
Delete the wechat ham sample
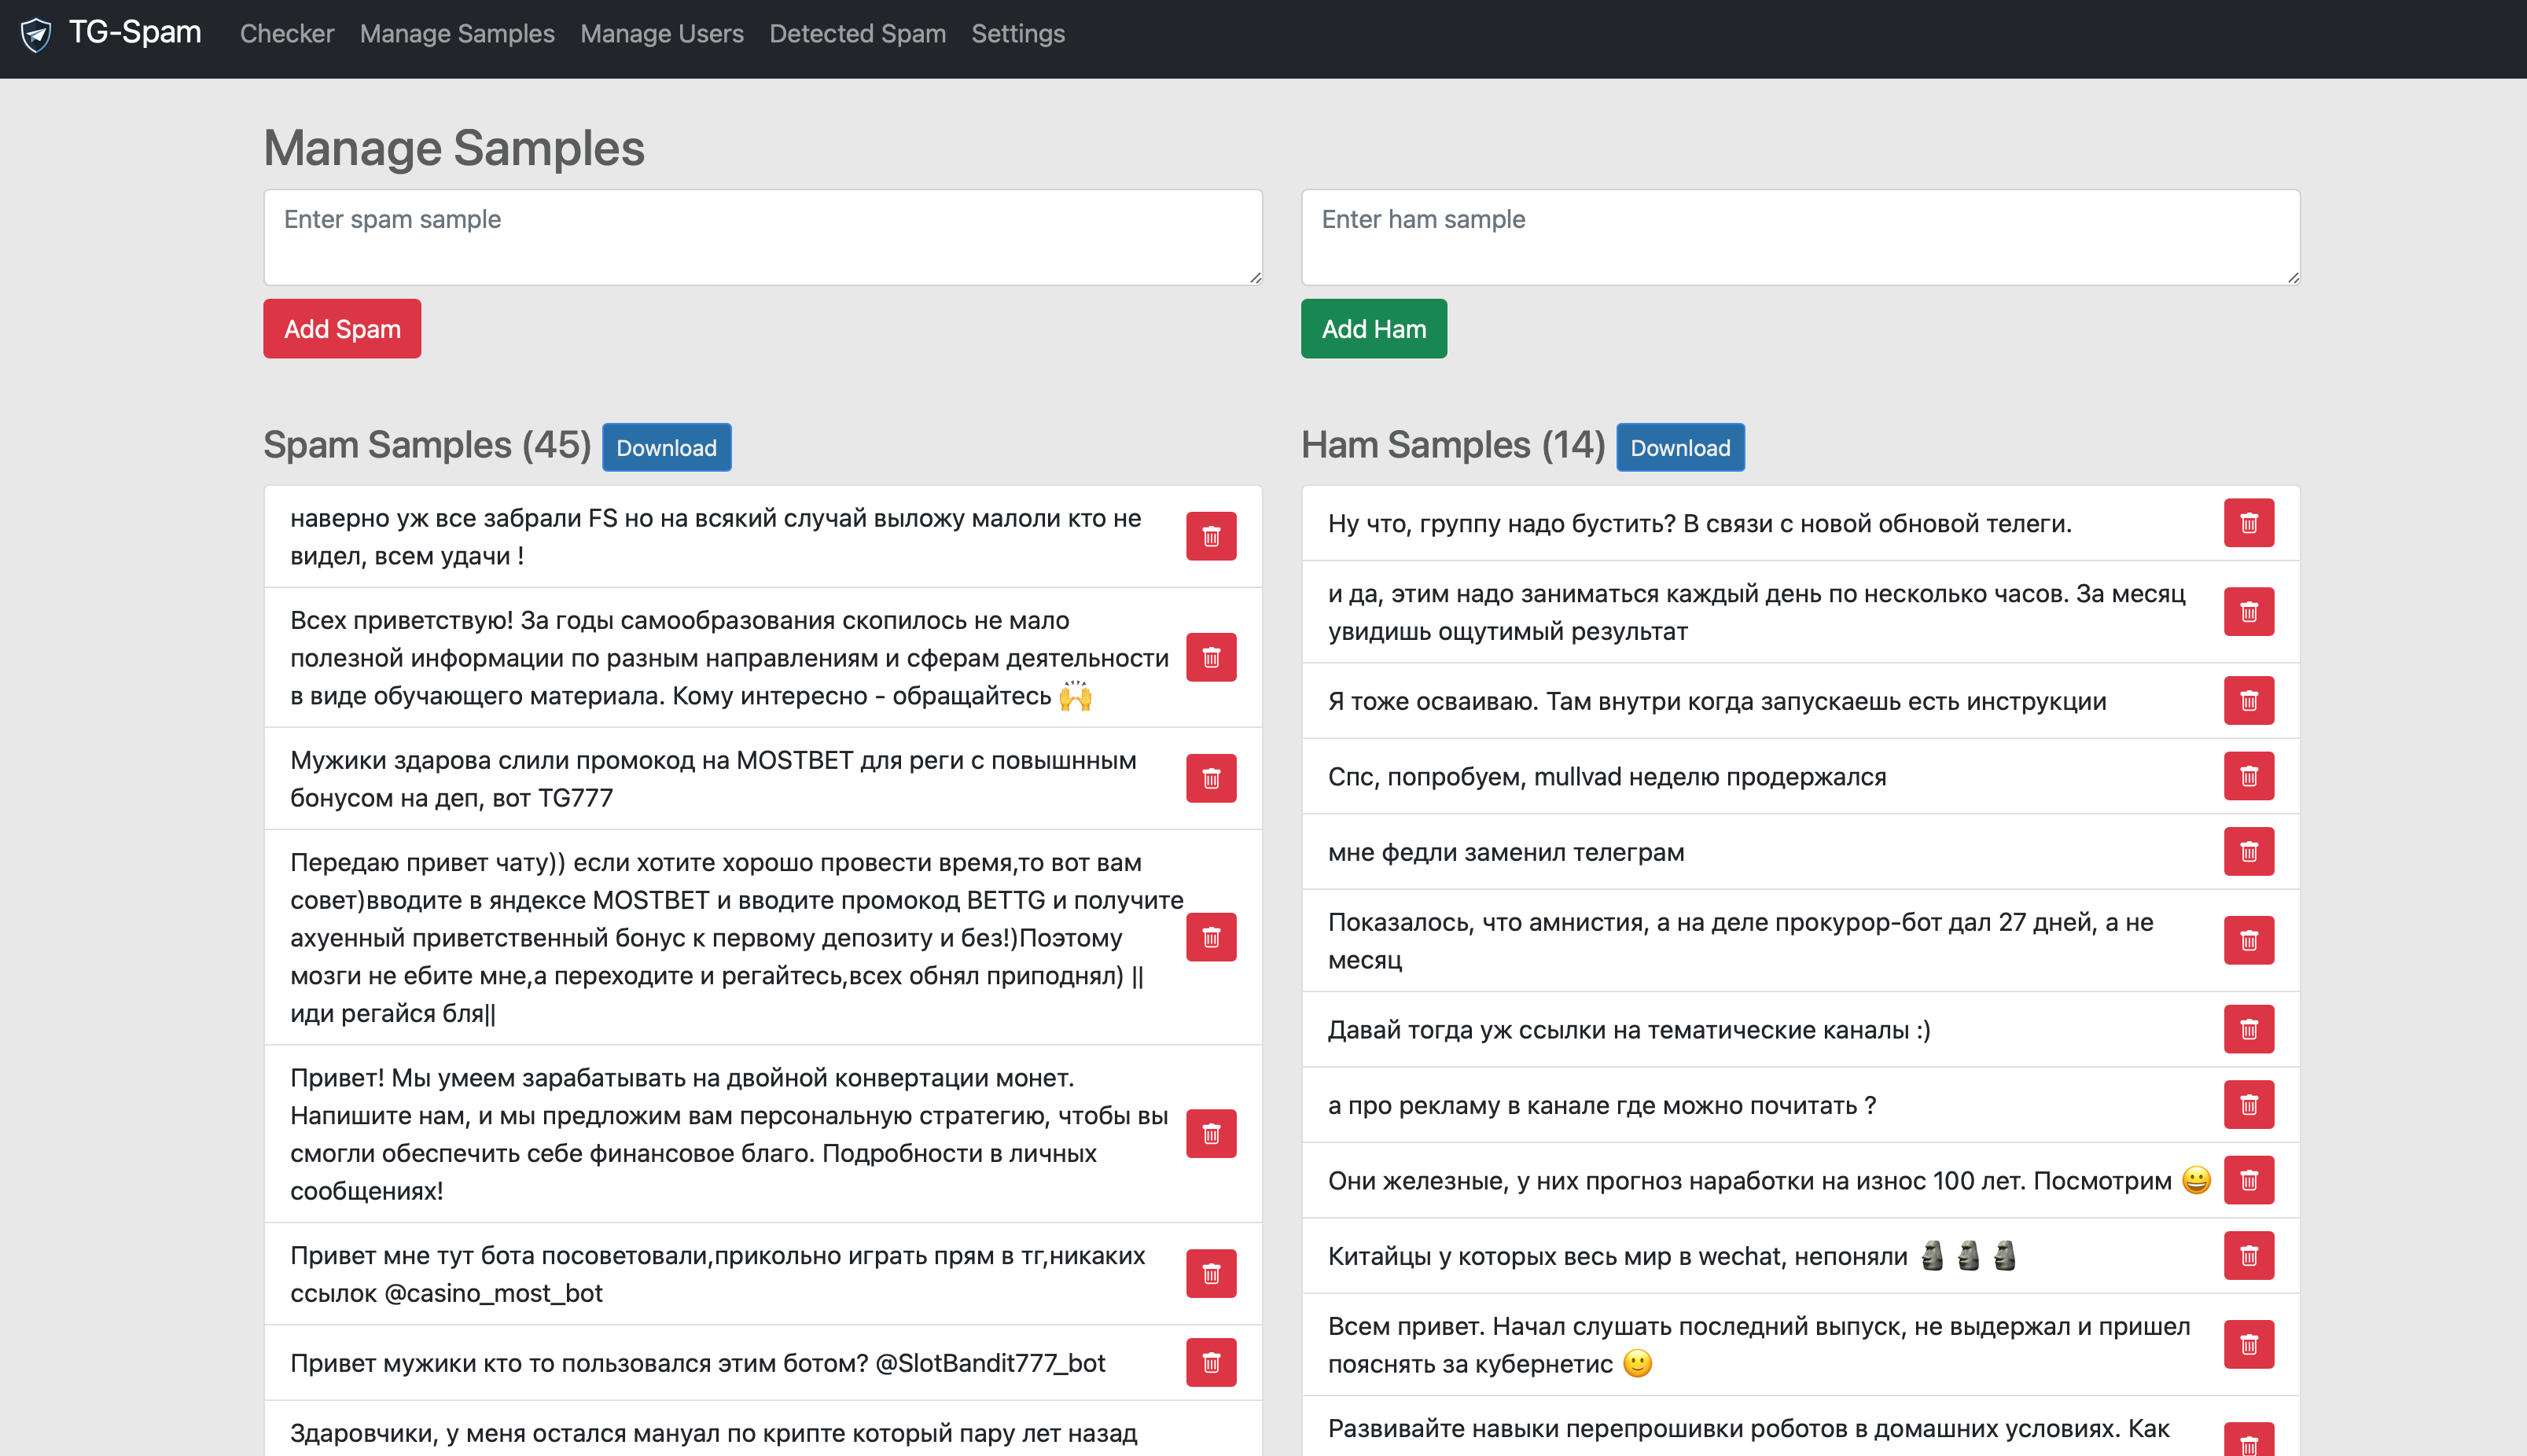[x=2248, y=1255]
